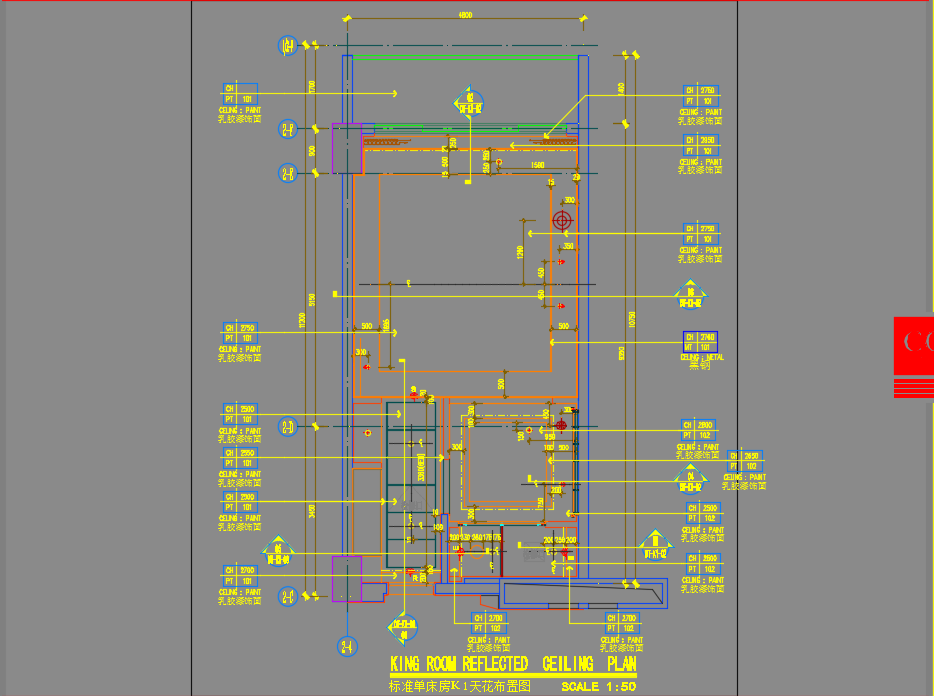Click the "5150" vertical dimension text

313,299
